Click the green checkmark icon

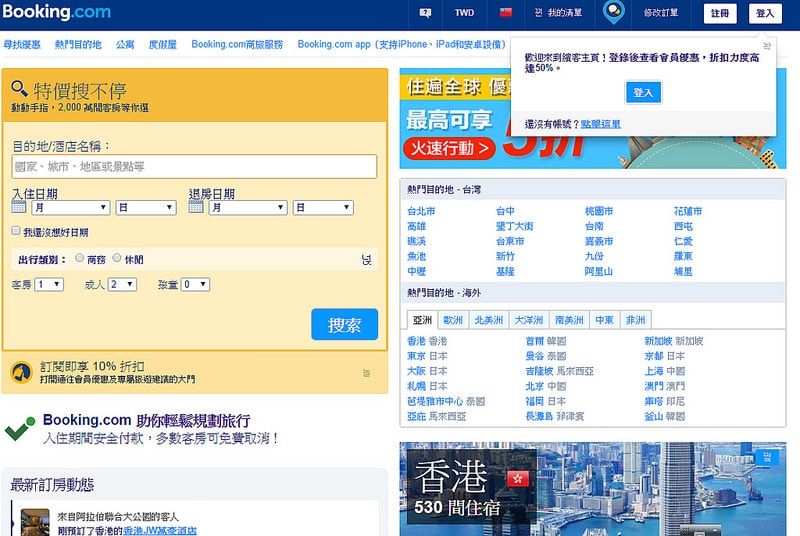[20, 429]
